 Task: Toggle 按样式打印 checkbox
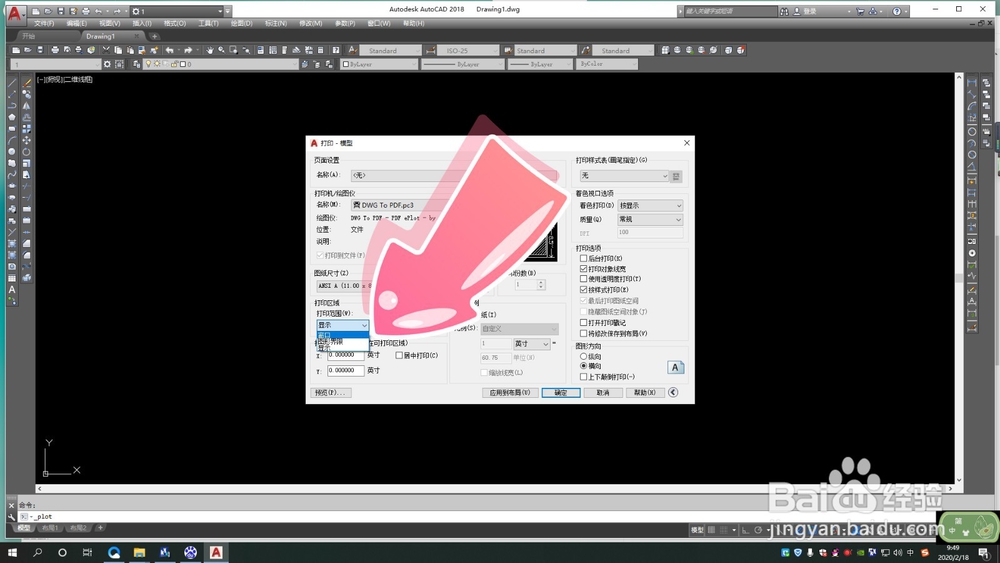pyautogui.click(x=584, y=289)
